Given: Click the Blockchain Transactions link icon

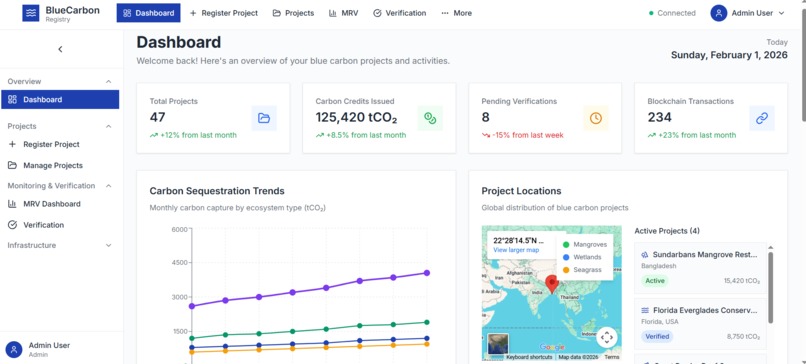Looking at the screenshot, I should tap(762, 118).
